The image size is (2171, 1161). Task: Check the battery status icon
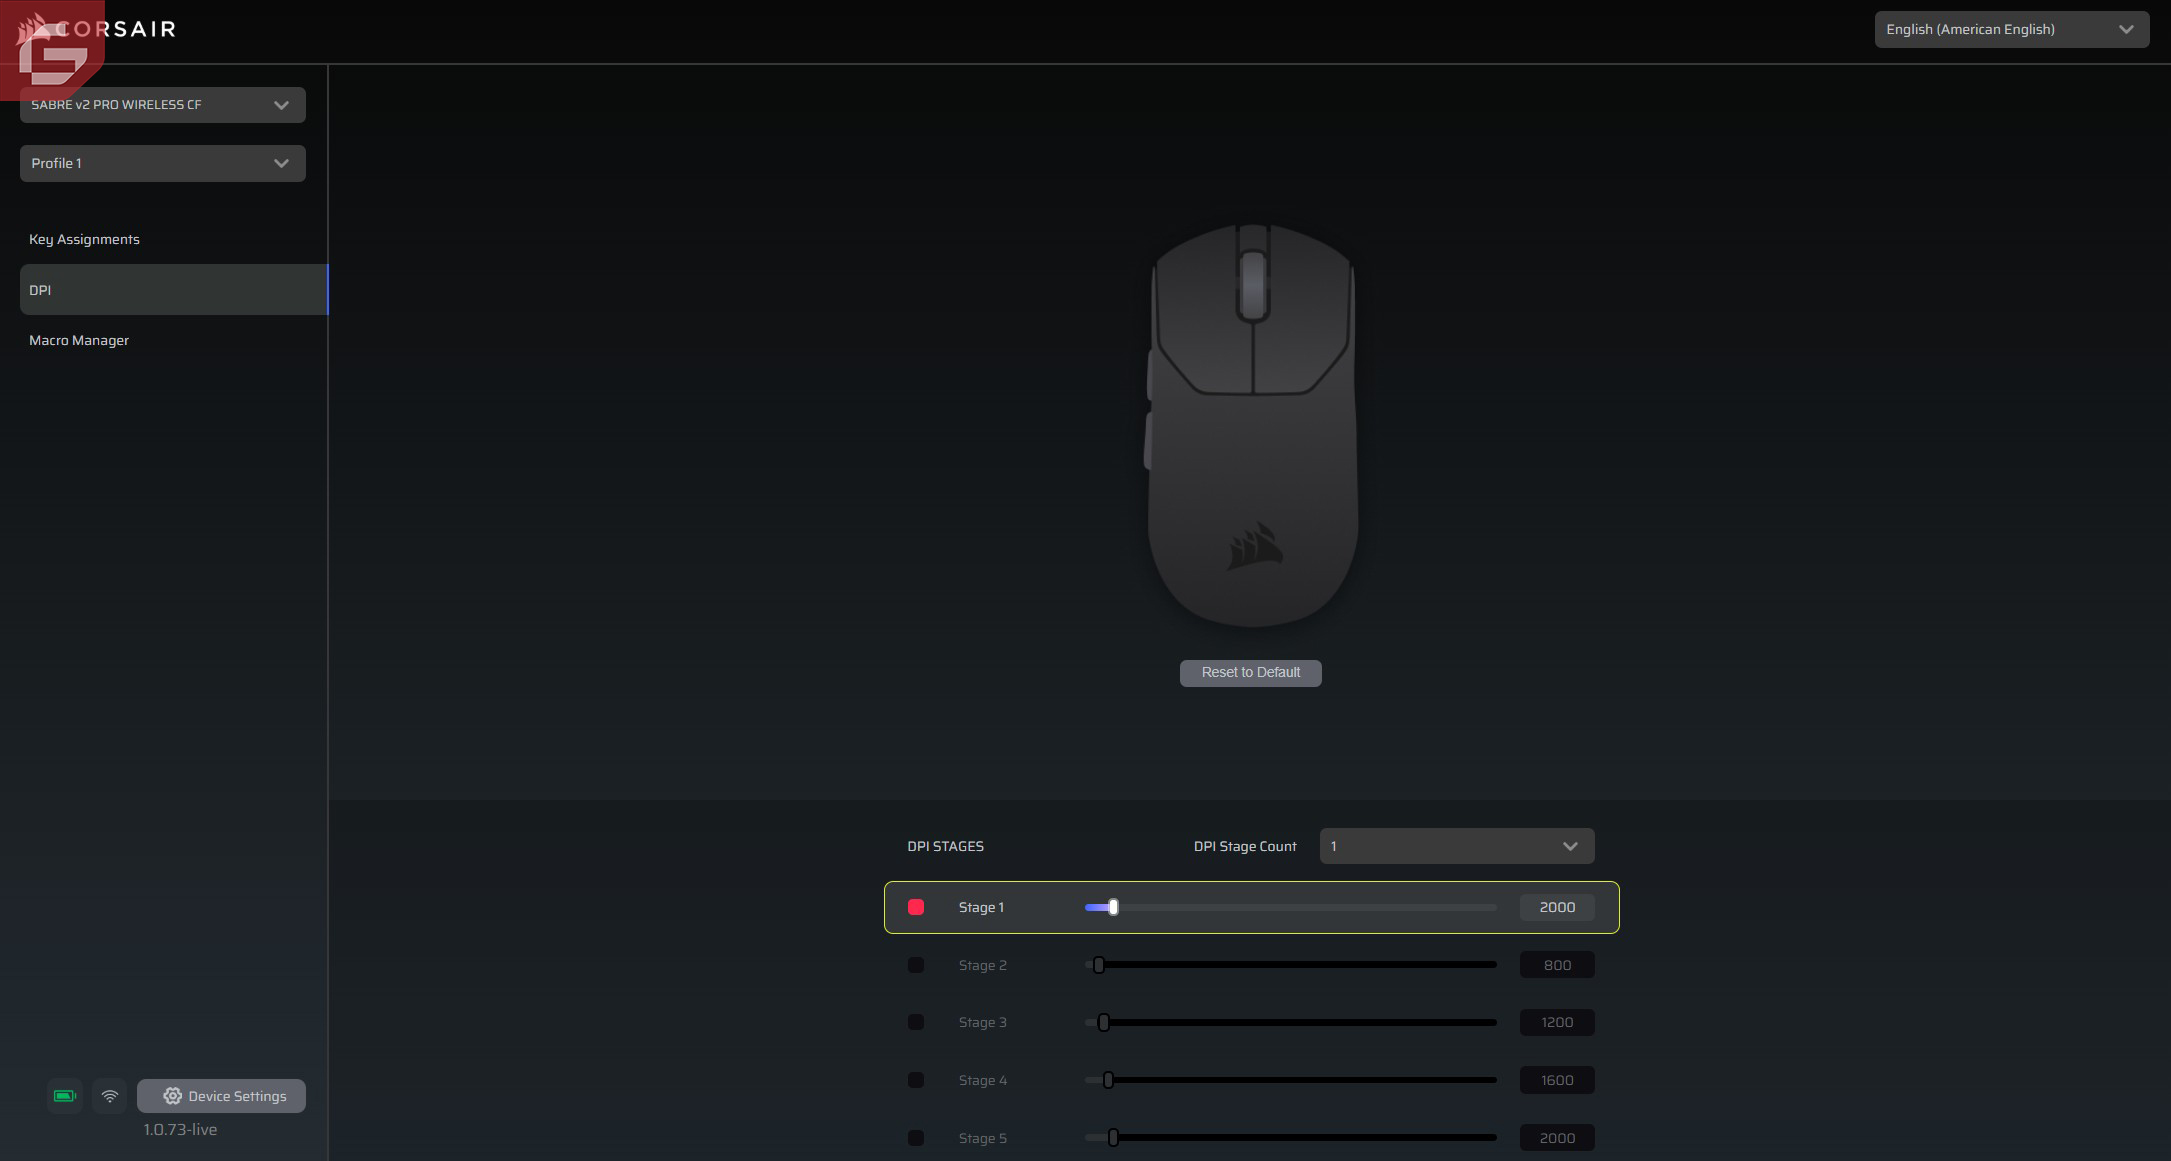[x=63, y=1095]
